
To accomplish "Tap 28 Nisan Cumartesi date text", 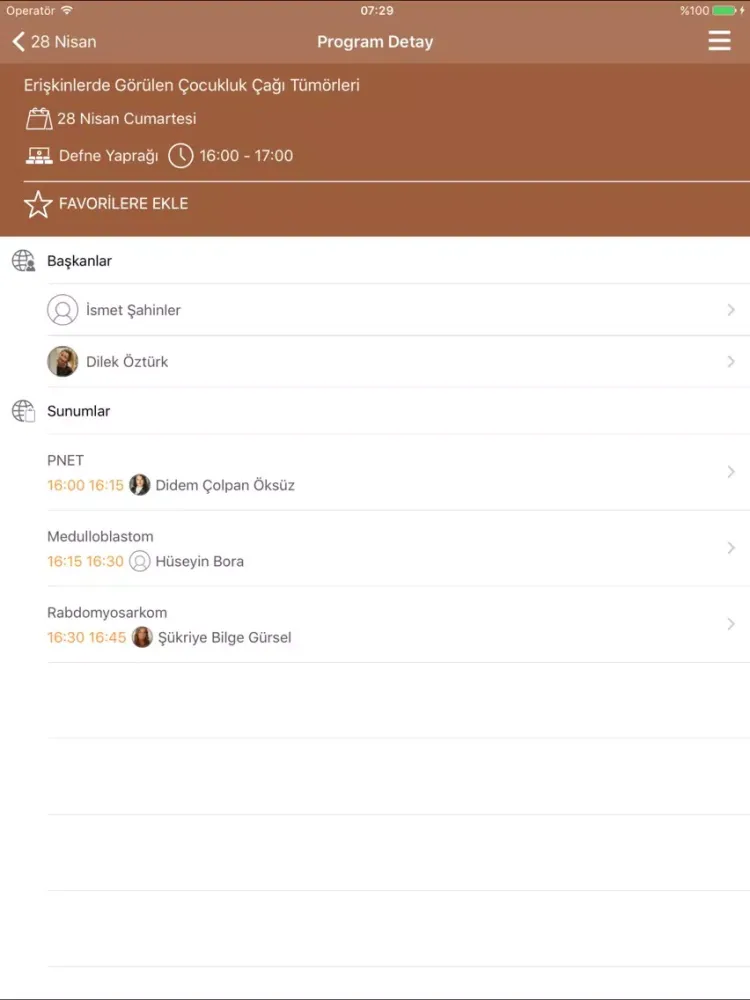I will (x=126, y=119).
